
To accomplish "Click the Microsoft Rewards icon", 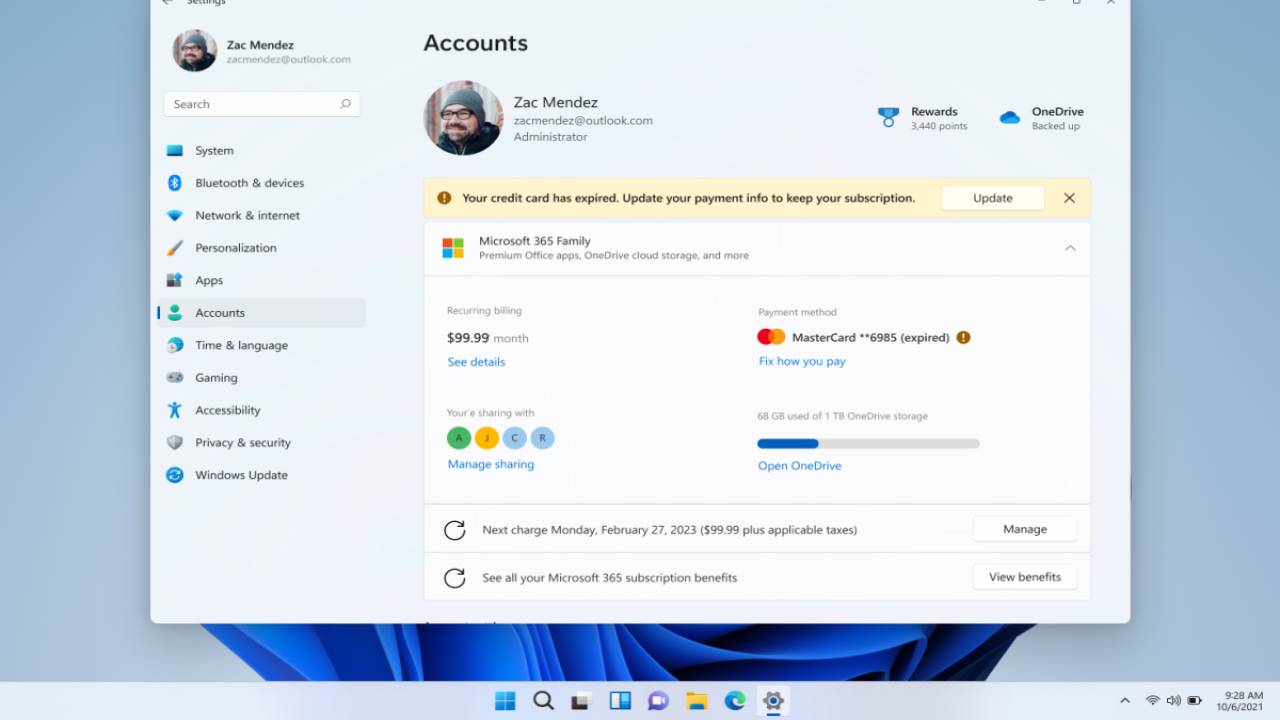I will tap(888, 117).
